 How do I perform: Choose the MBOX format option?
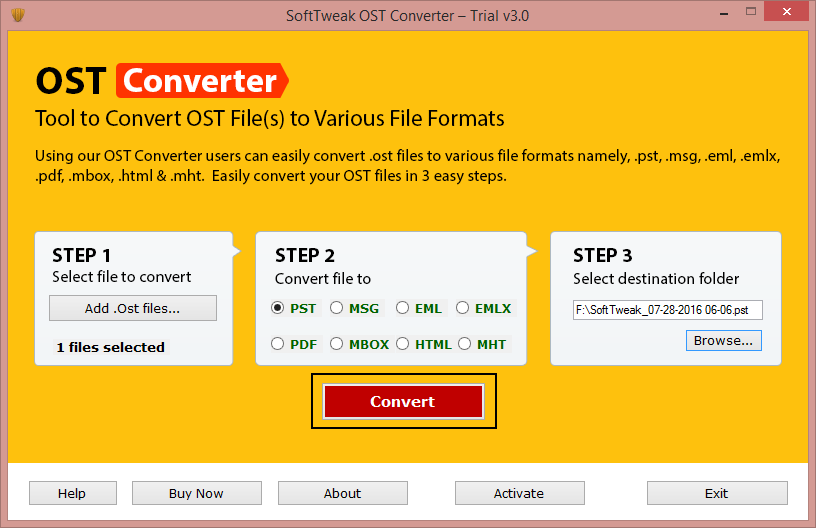337,344
